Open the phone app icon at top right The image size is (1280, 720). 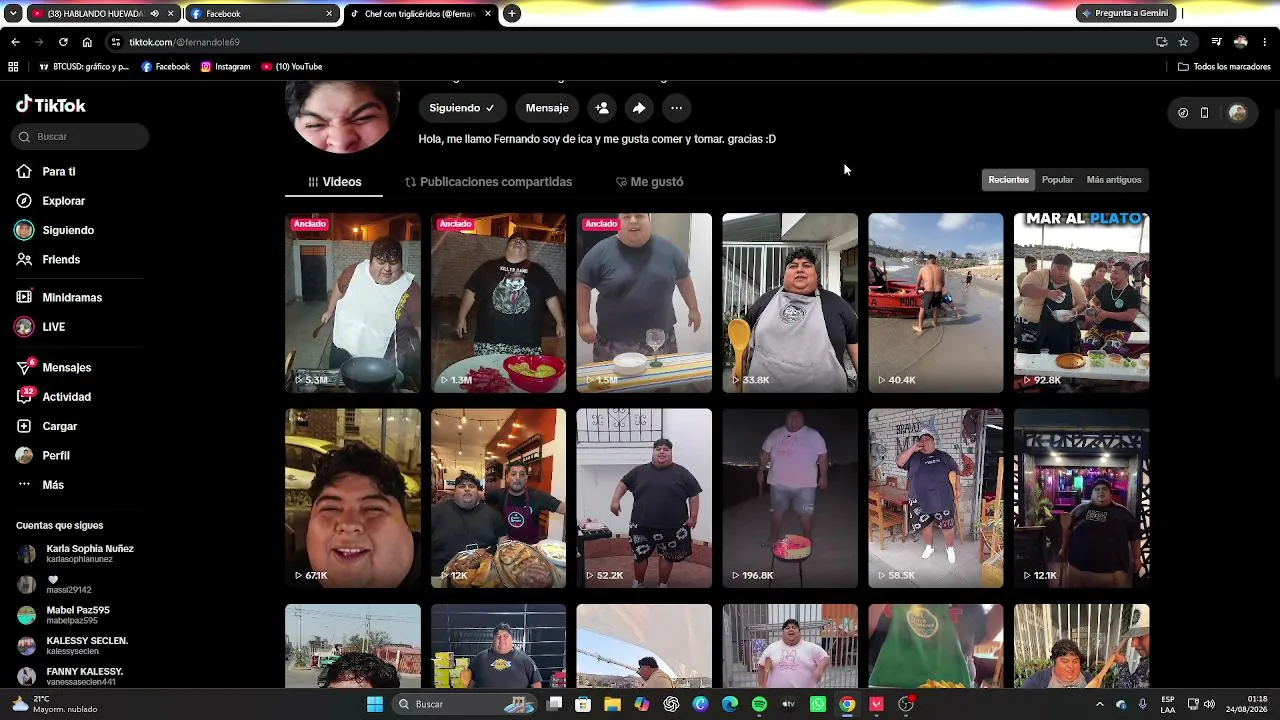(x=1204, y=113)
